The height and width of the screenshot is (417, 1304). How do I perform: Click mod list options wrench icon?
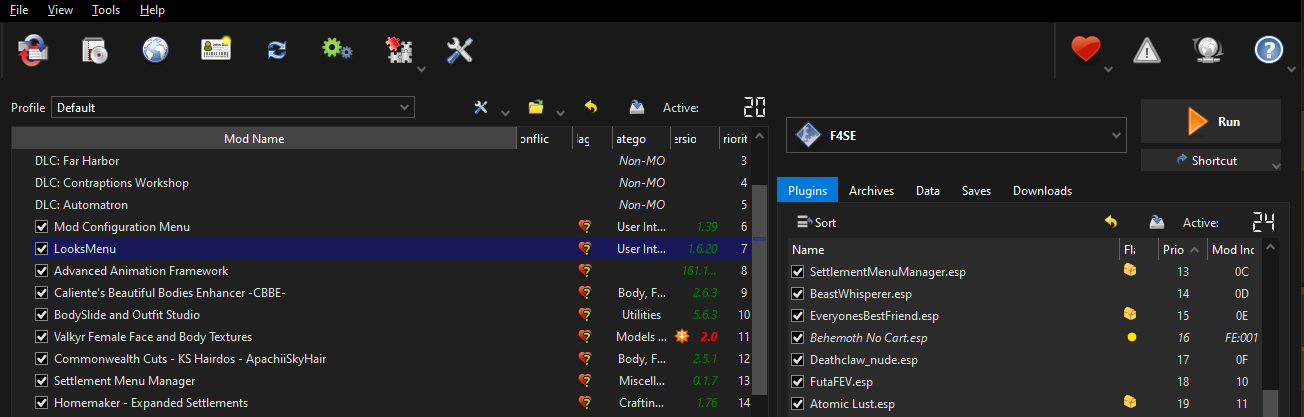[x=481, y=107]
